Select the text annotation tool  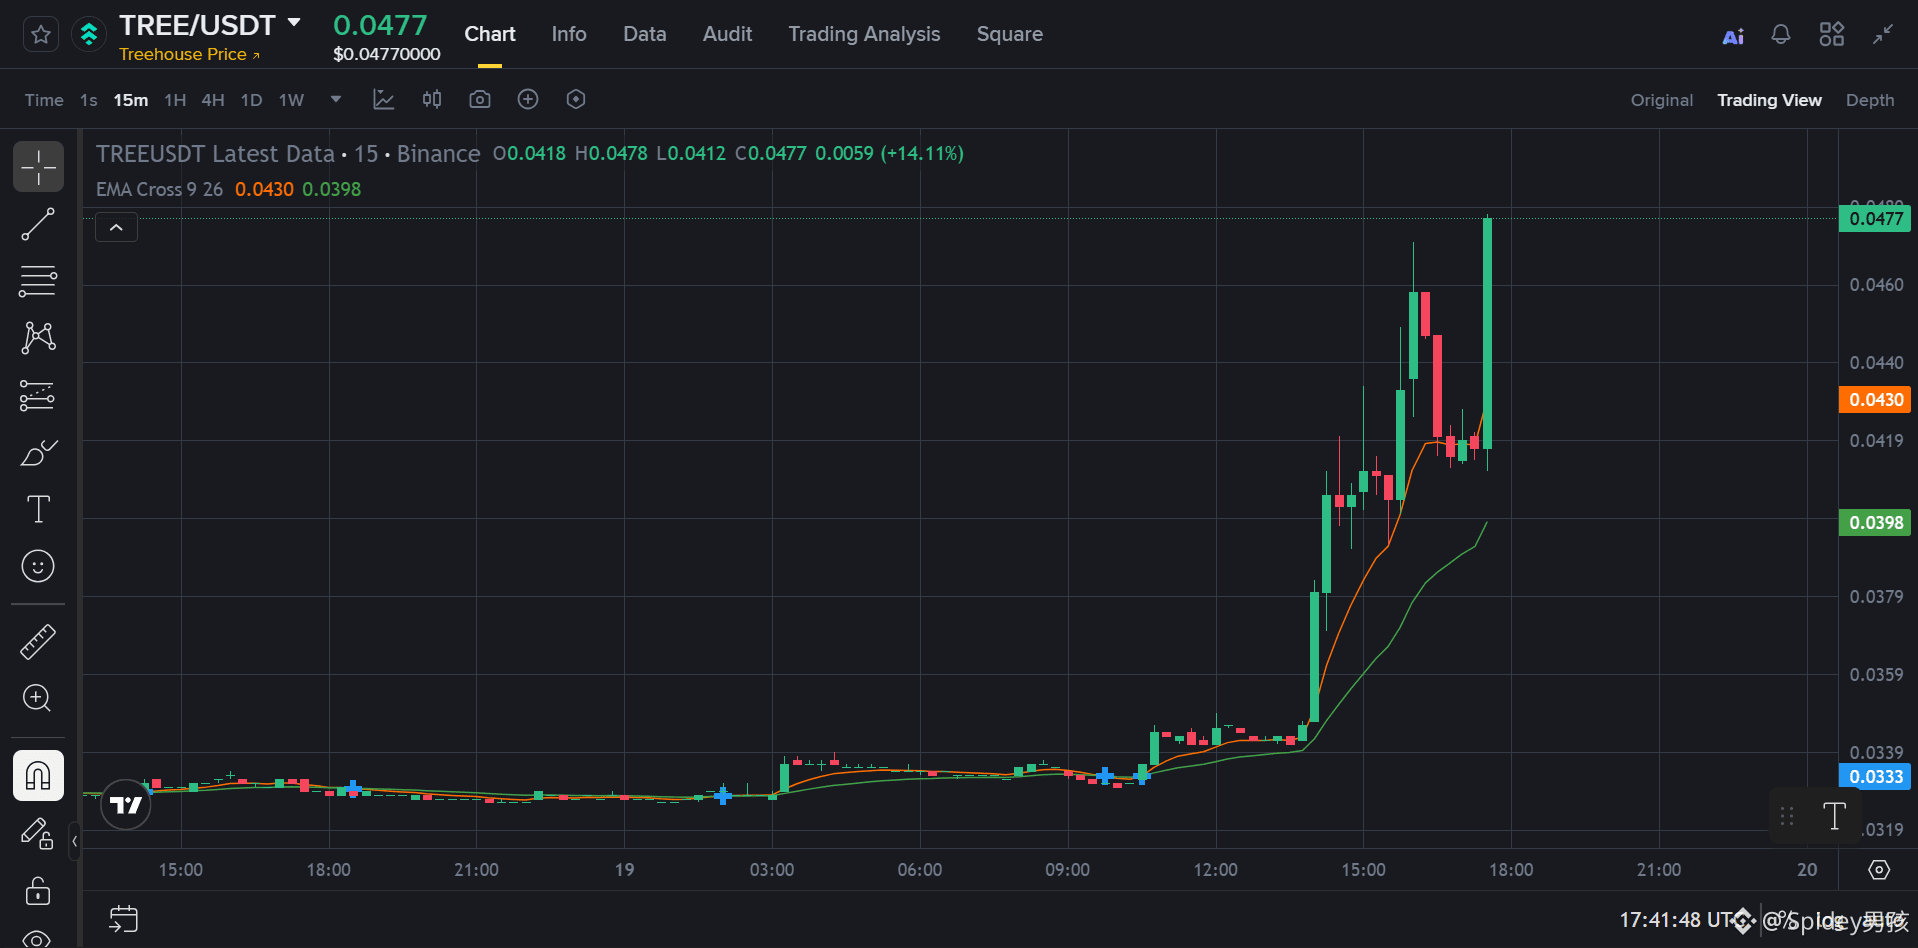[38, 510]
